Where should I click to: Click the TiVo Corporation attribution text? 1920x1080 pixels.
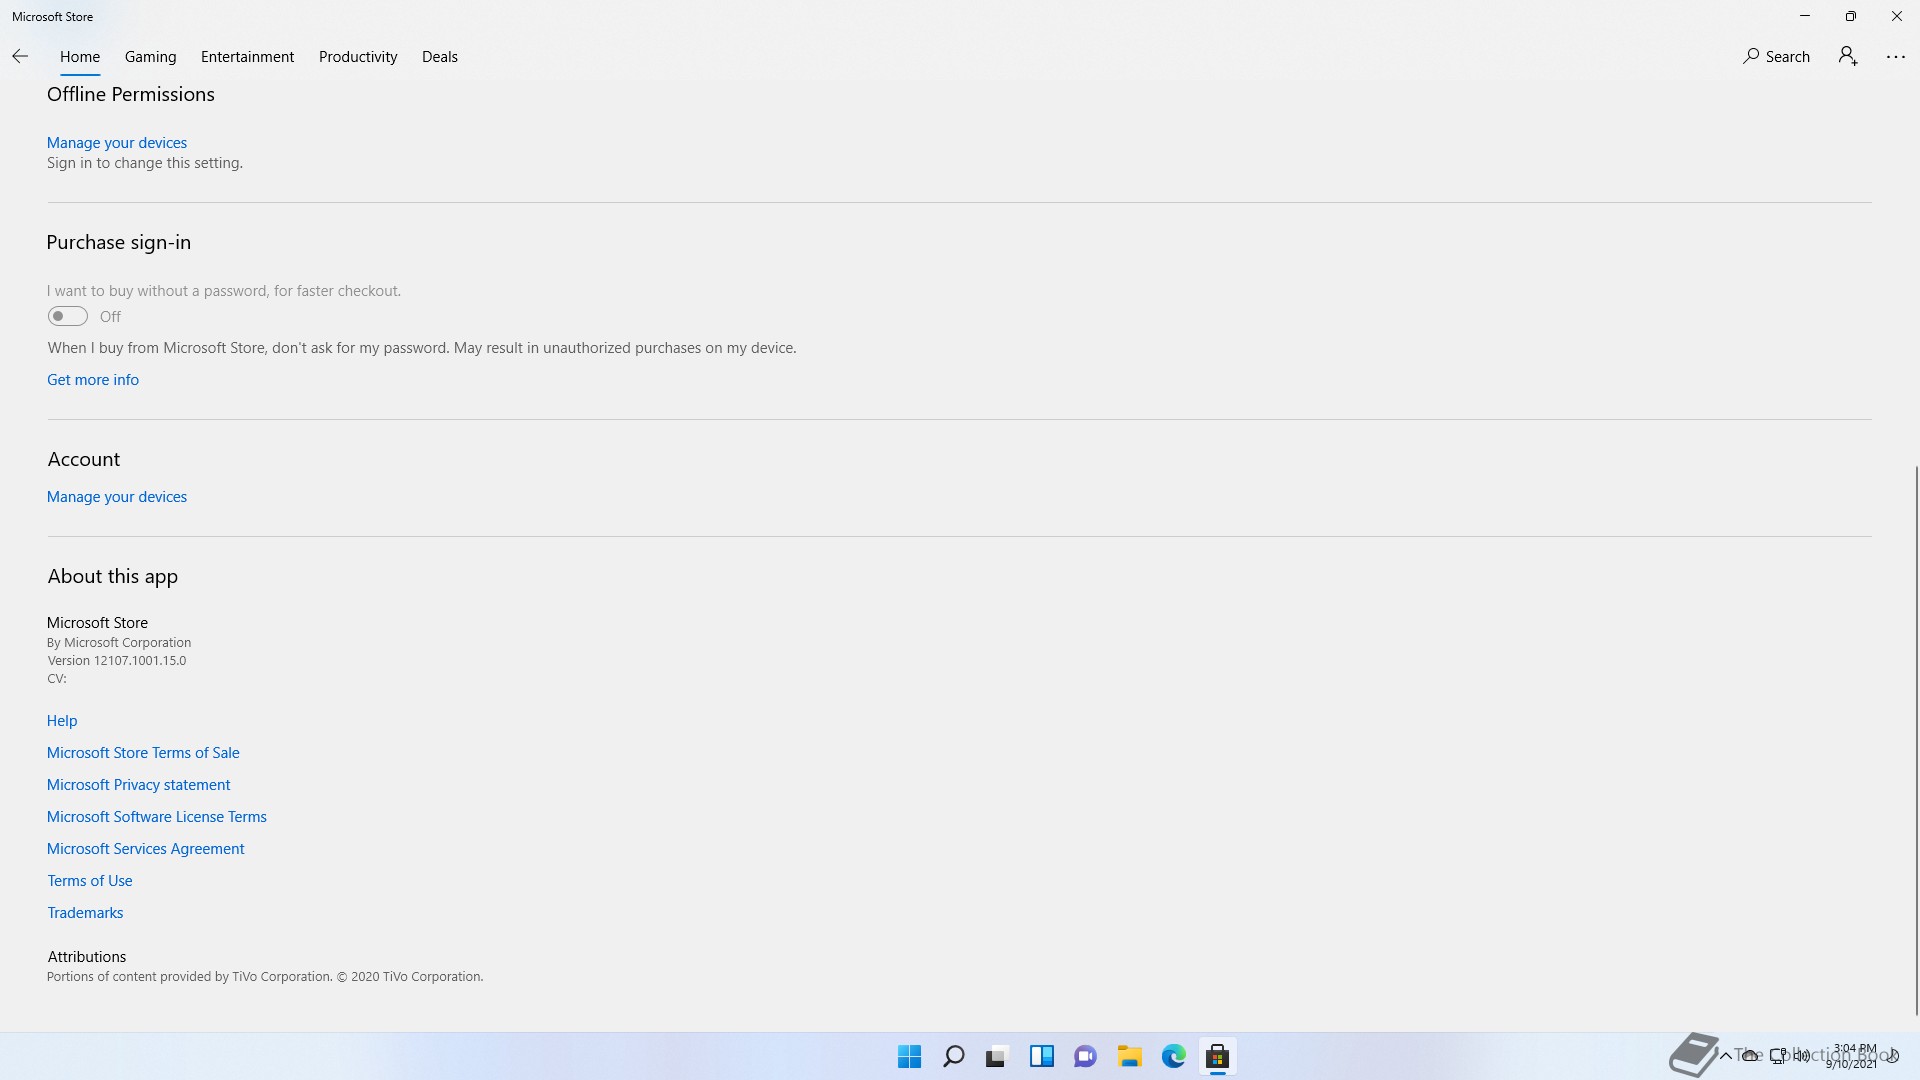pos(265,977)
